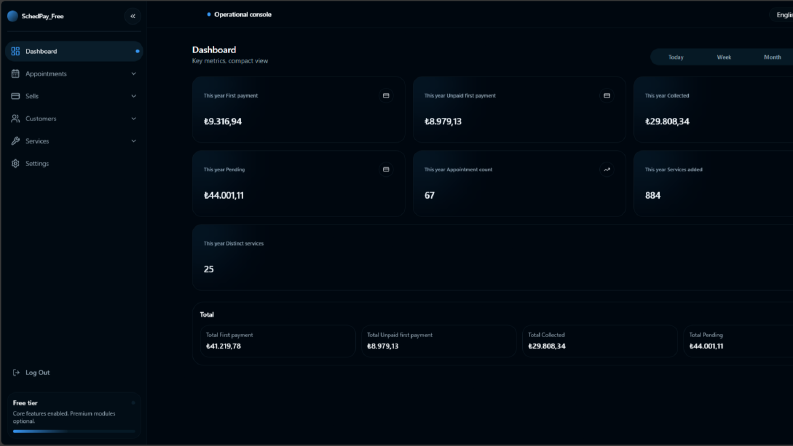Click value ₺8.979,13 on Unpaid card
This screenshot has width=793, height=446.
[443, 121]
